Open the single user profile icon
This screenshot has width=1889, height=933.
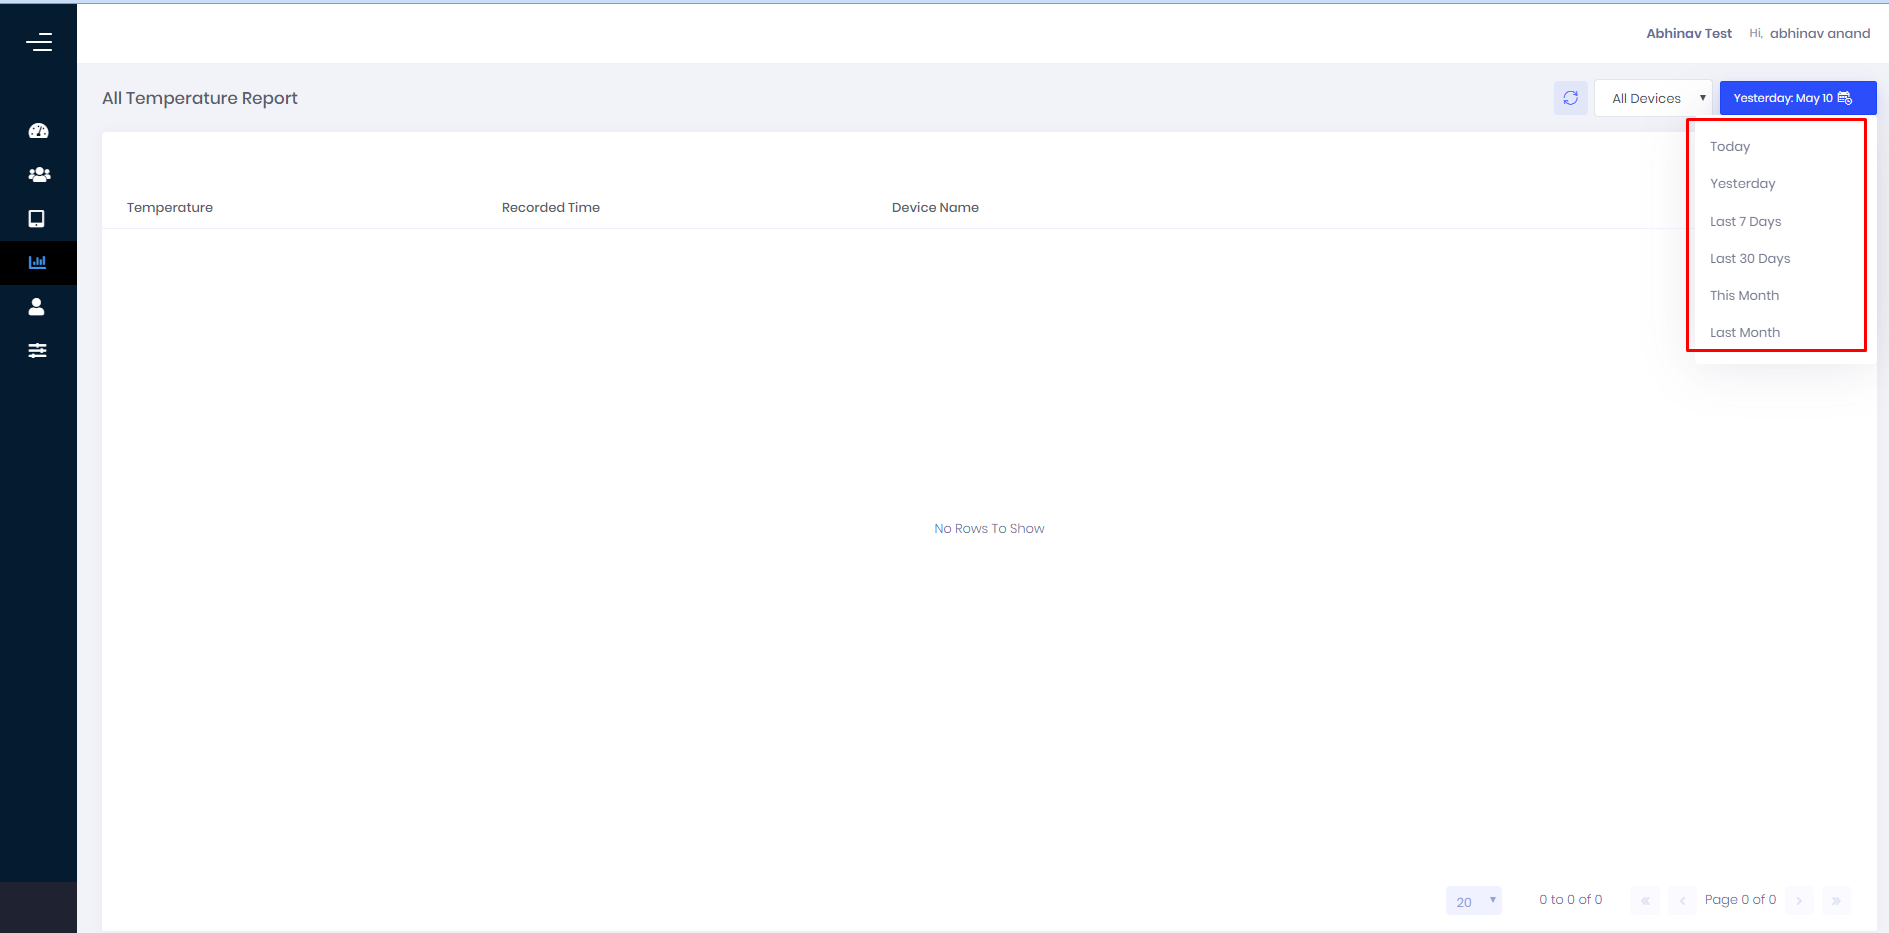tap(37, 307)
